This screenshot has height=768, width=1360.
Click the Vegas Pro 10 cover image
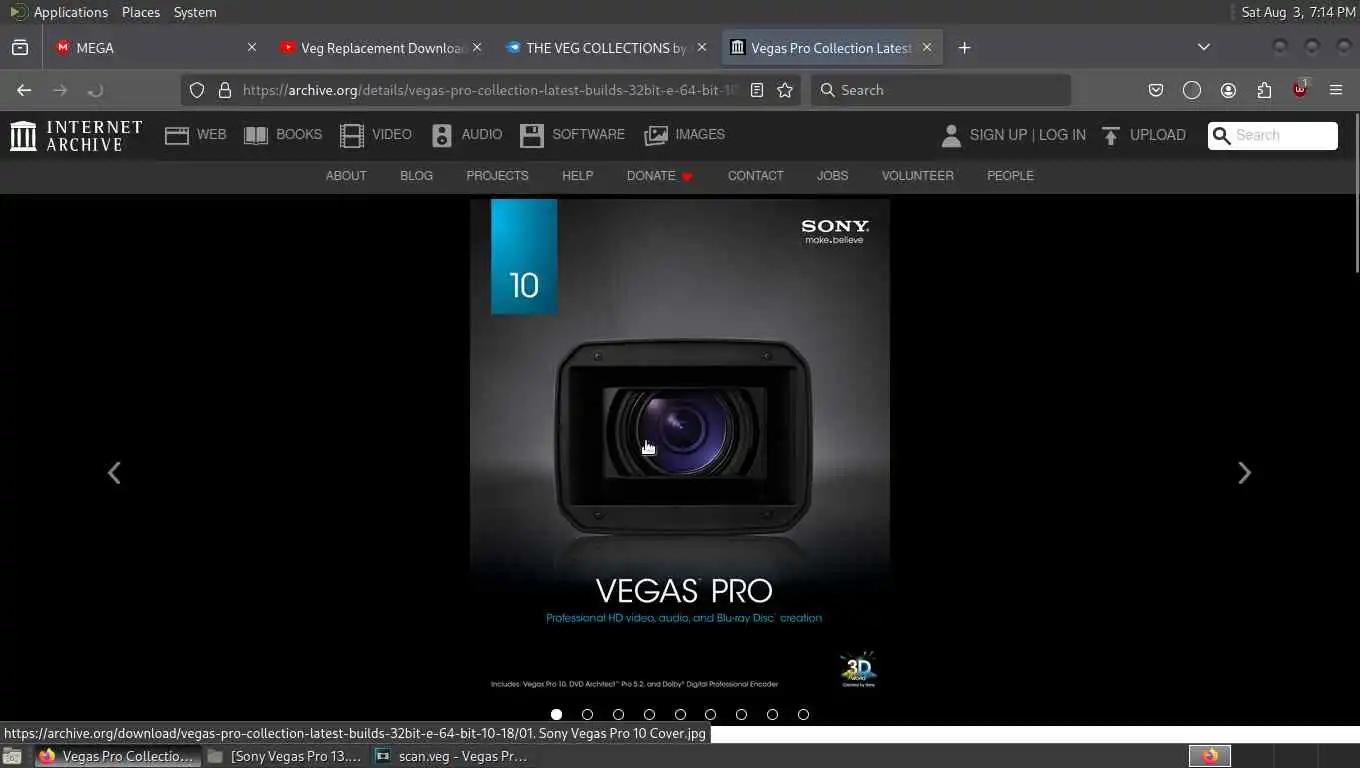(680, 447)
